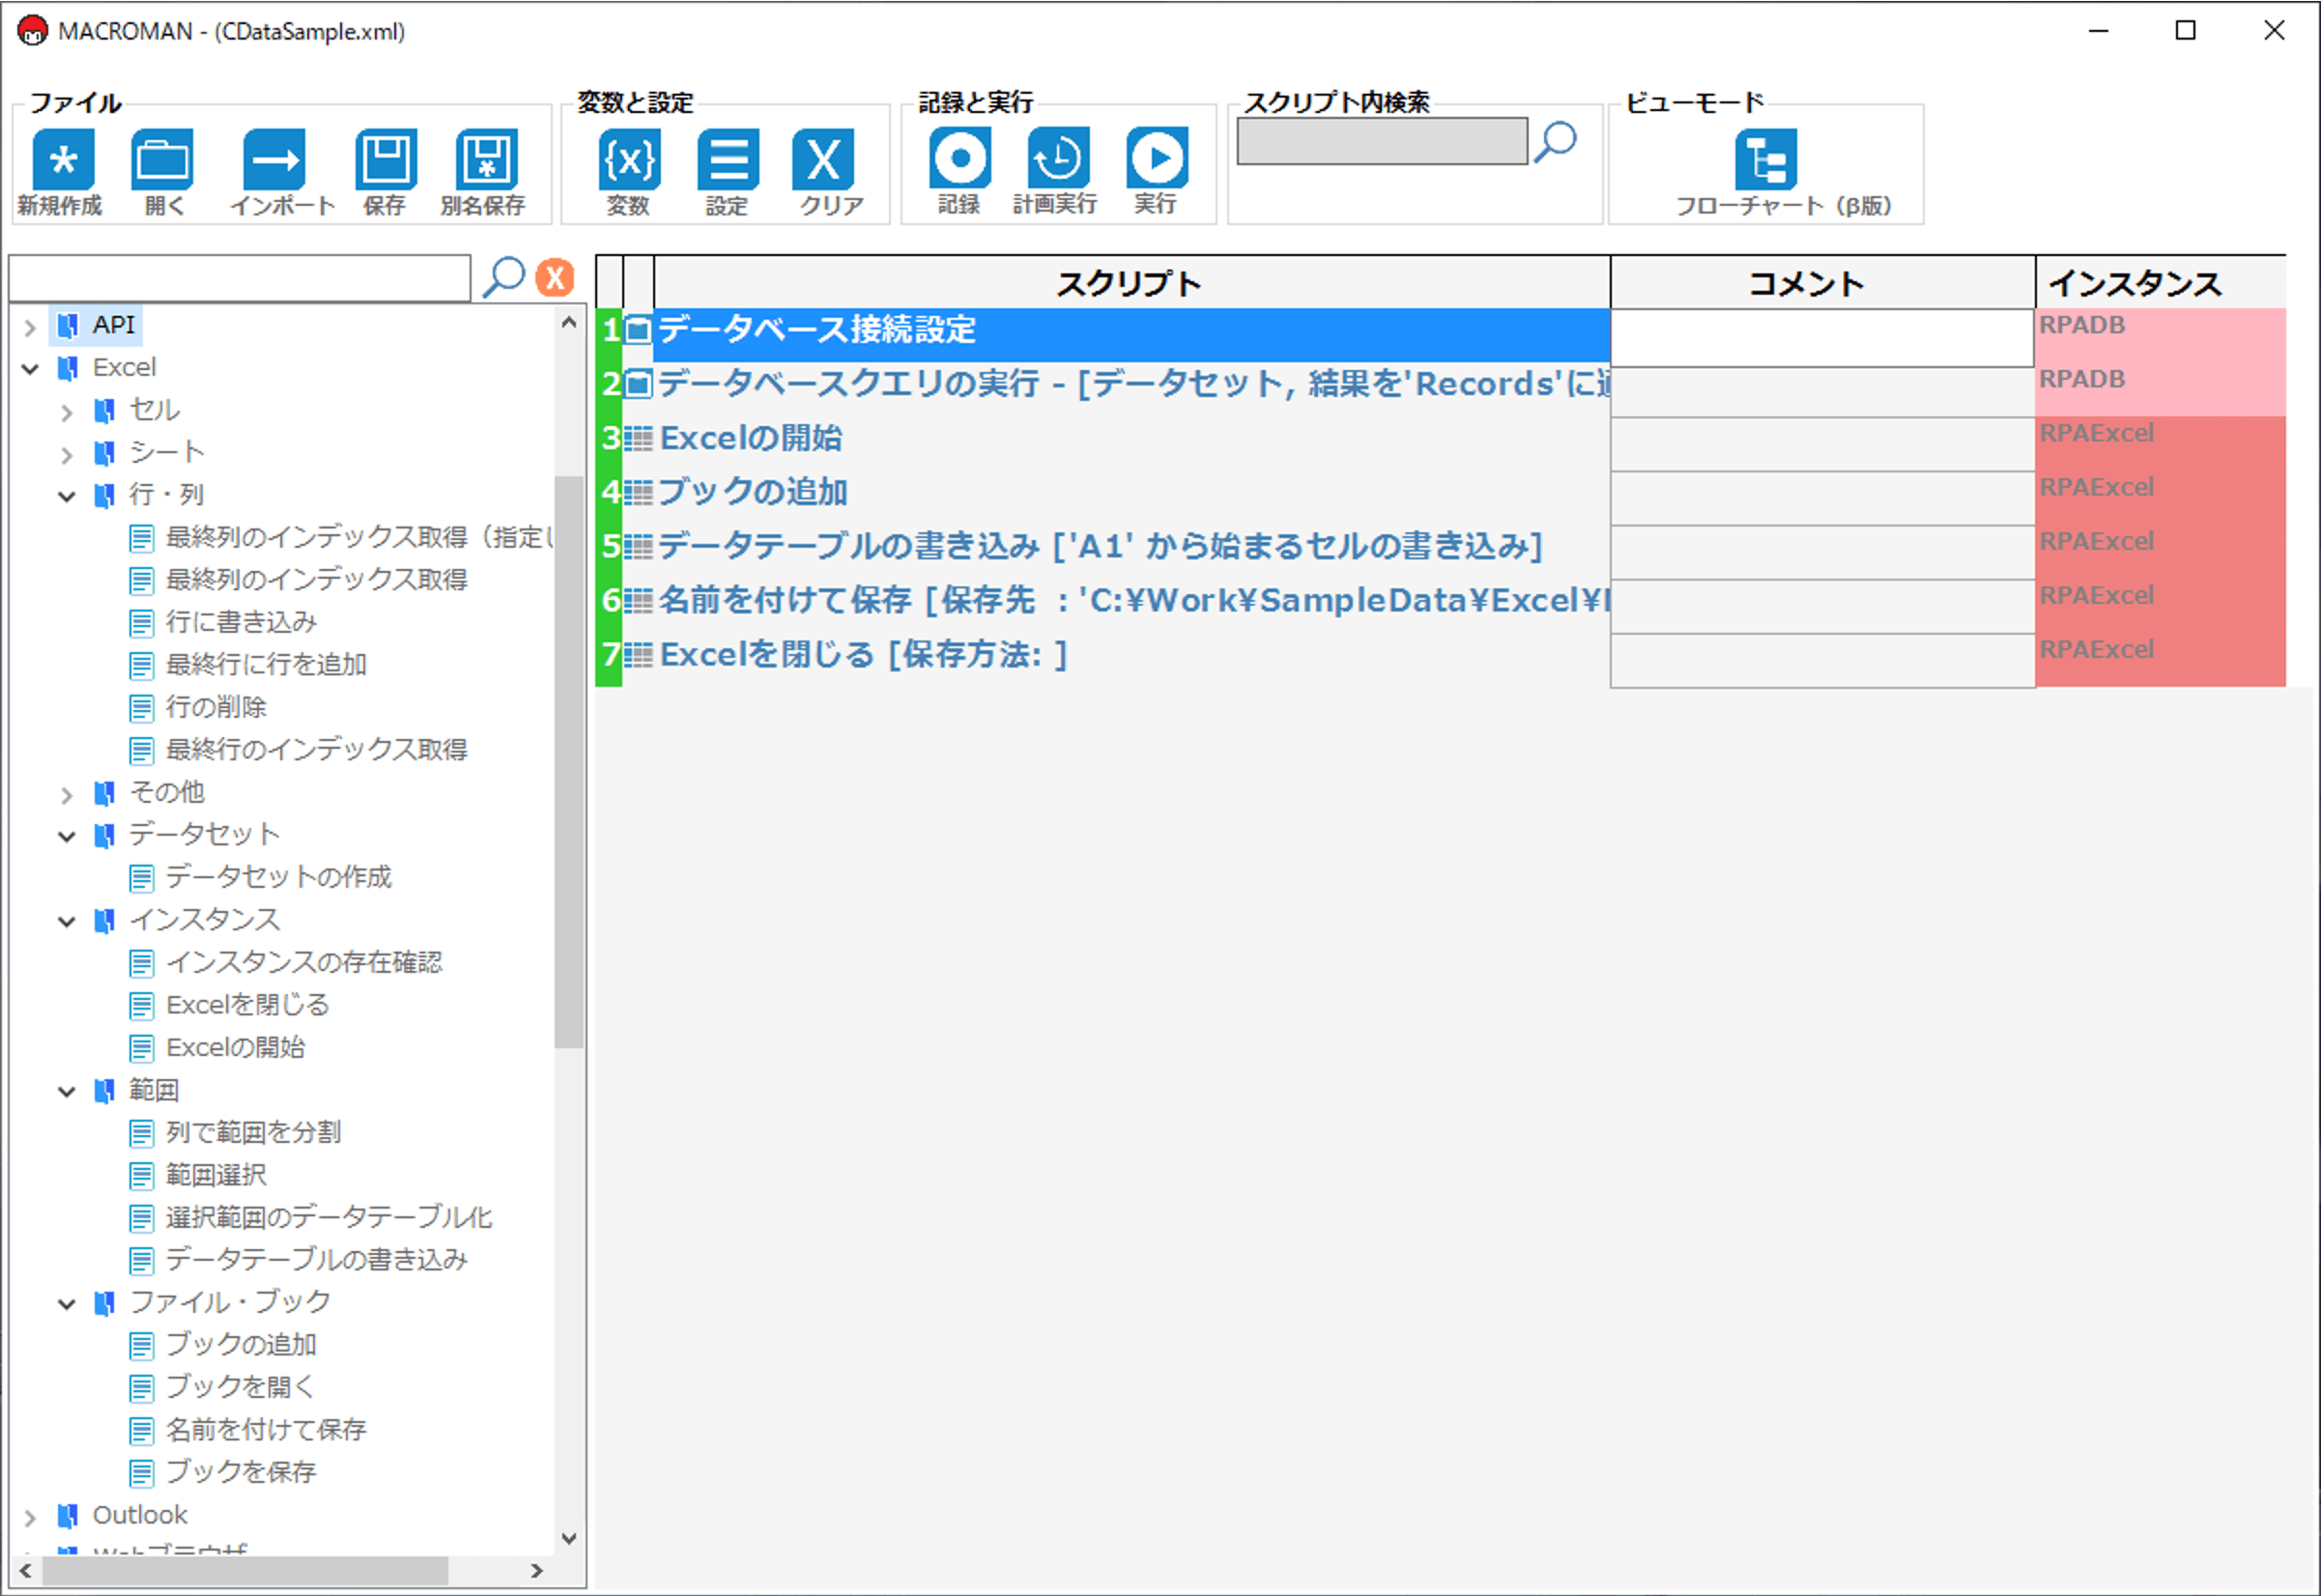This screenshot has width=2321, height=1596.
Task: Clear the tree search with orange X
Action: pos(555,277)
